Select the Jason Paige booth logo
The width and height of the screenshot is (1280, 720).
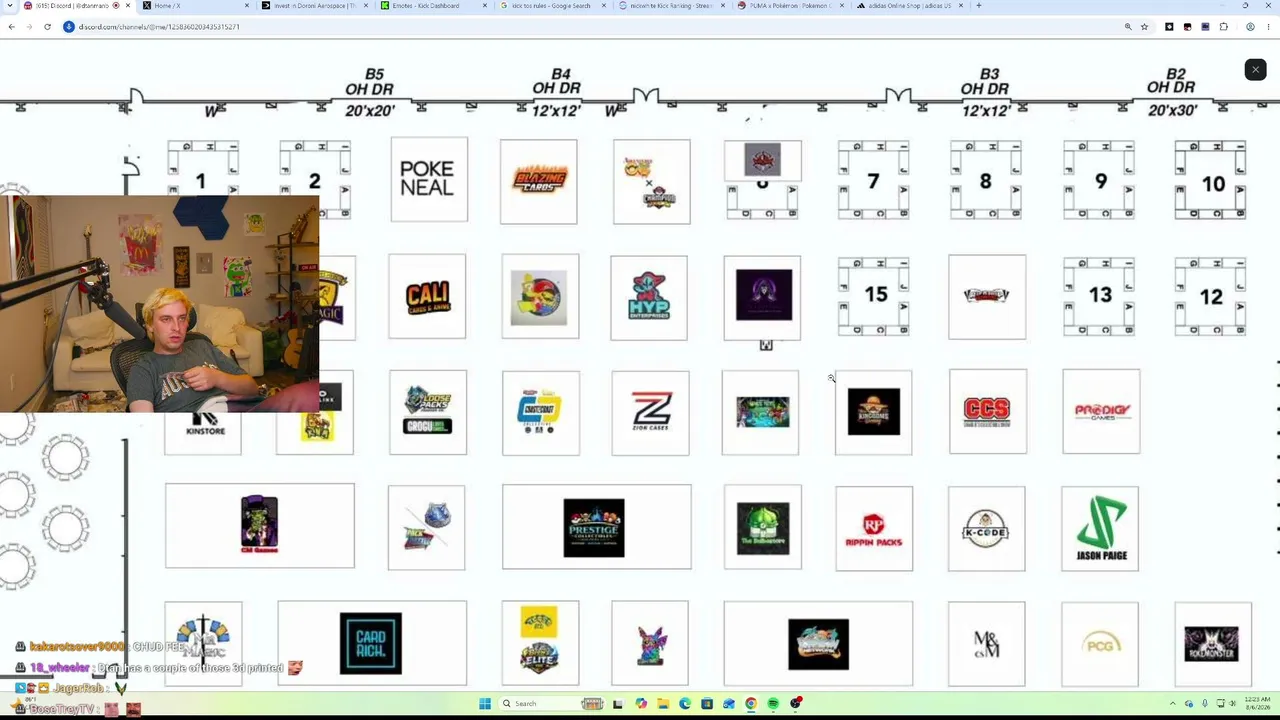click(1100, 528)
